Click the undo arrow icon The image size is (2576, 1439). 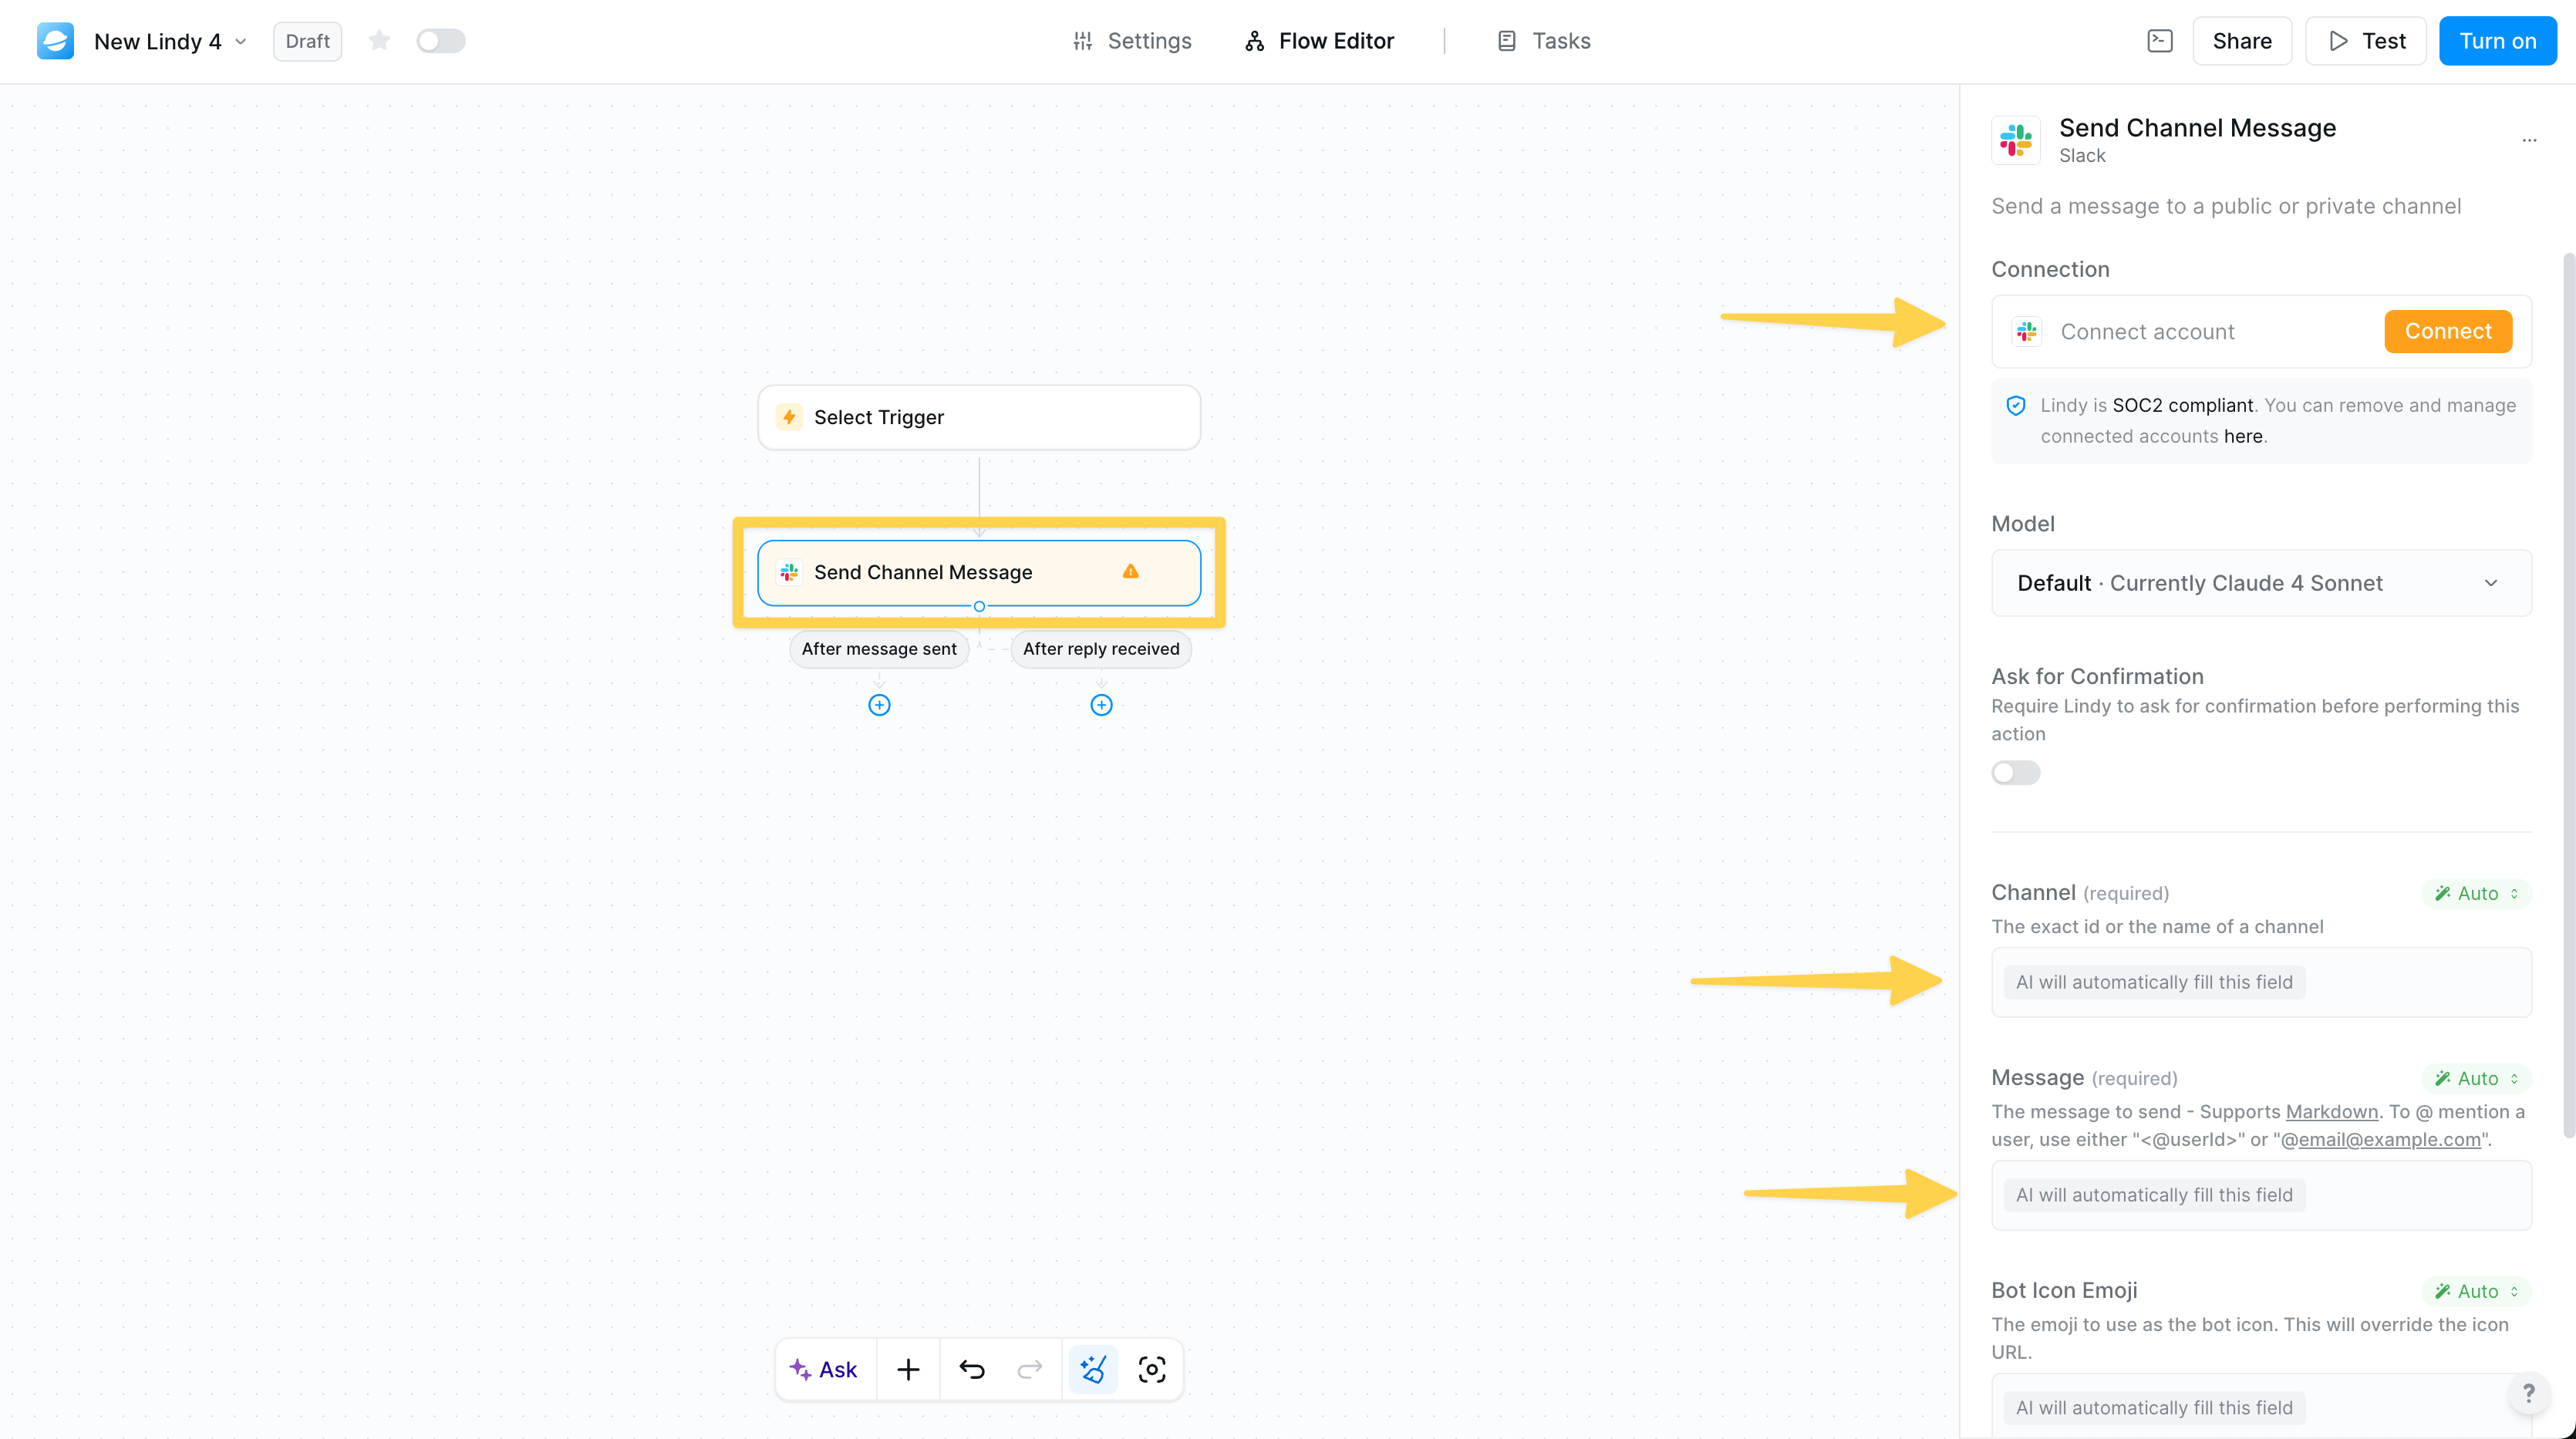972,1369
